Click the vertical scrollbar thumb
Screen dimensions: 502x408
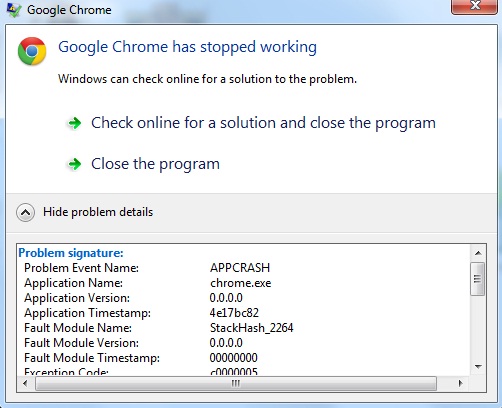pos(478,279)
